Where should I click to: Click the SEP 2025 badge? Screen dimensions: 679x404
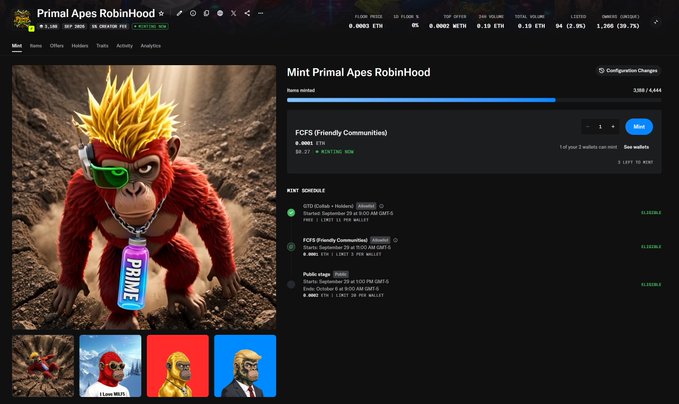coord(74,26)
